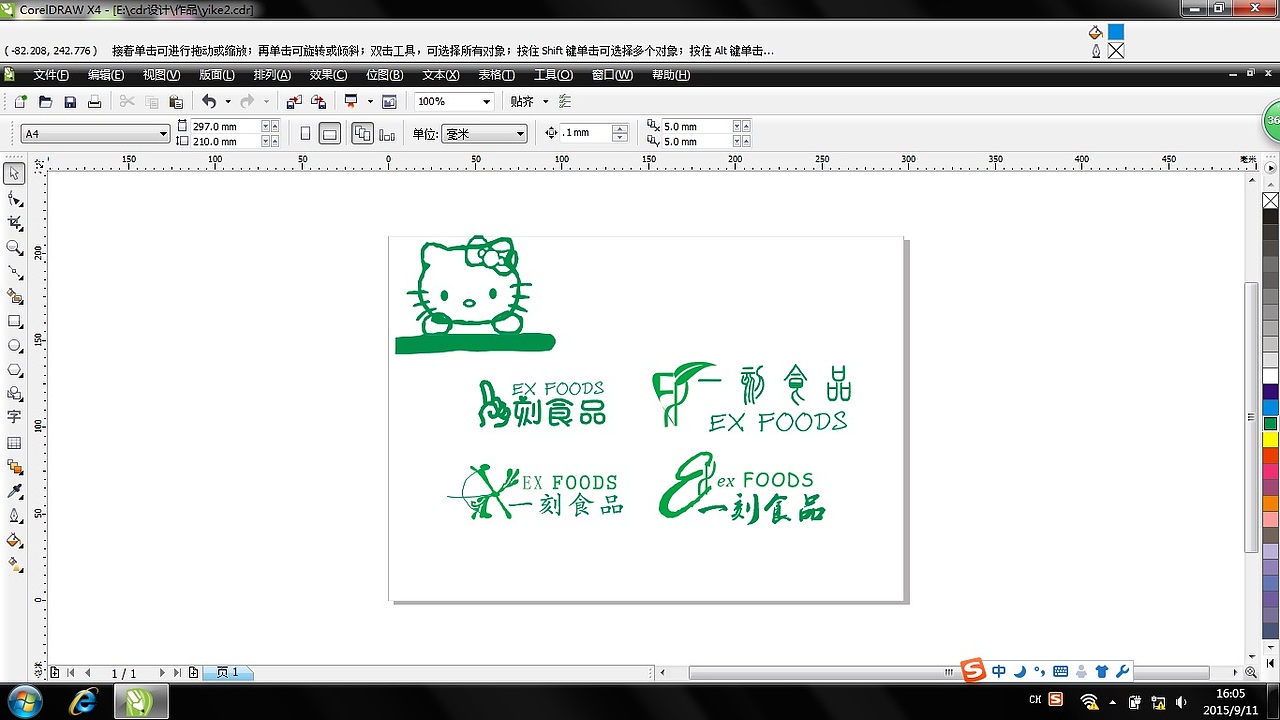Viewport: 1280px width, 720px height.
Task: Set page orientation to portrait
Action: pos(306,133)
